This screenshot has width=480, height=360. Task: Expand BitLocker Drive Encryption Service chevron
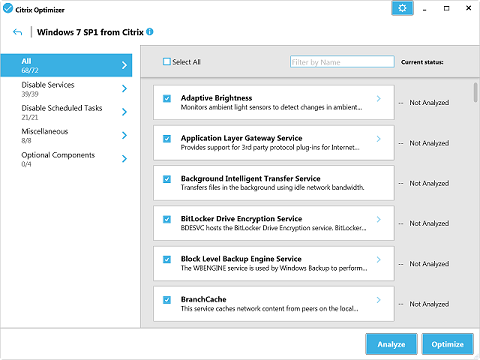379,219
